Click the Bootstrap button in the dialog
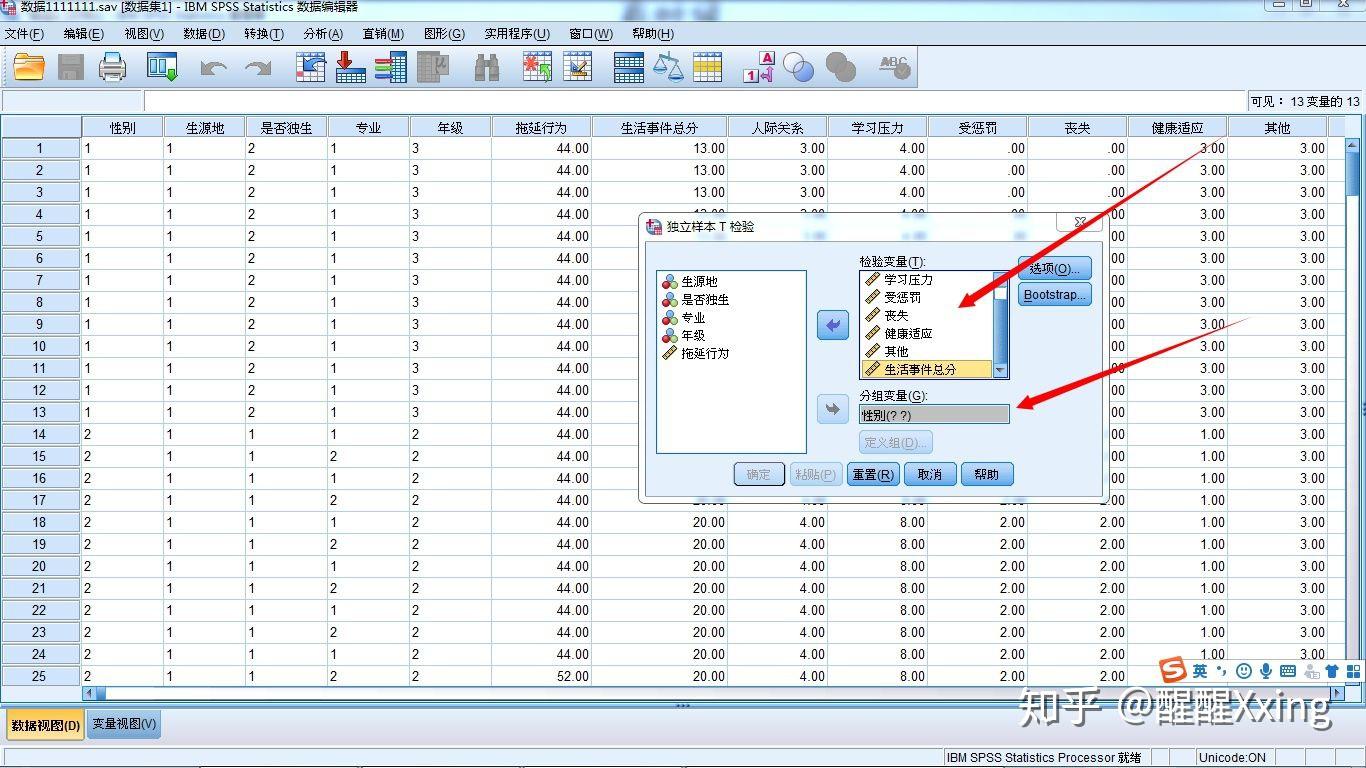The height and width of the screenshot is (768, 1366). pyautogui.click(x=1054, y=294)
